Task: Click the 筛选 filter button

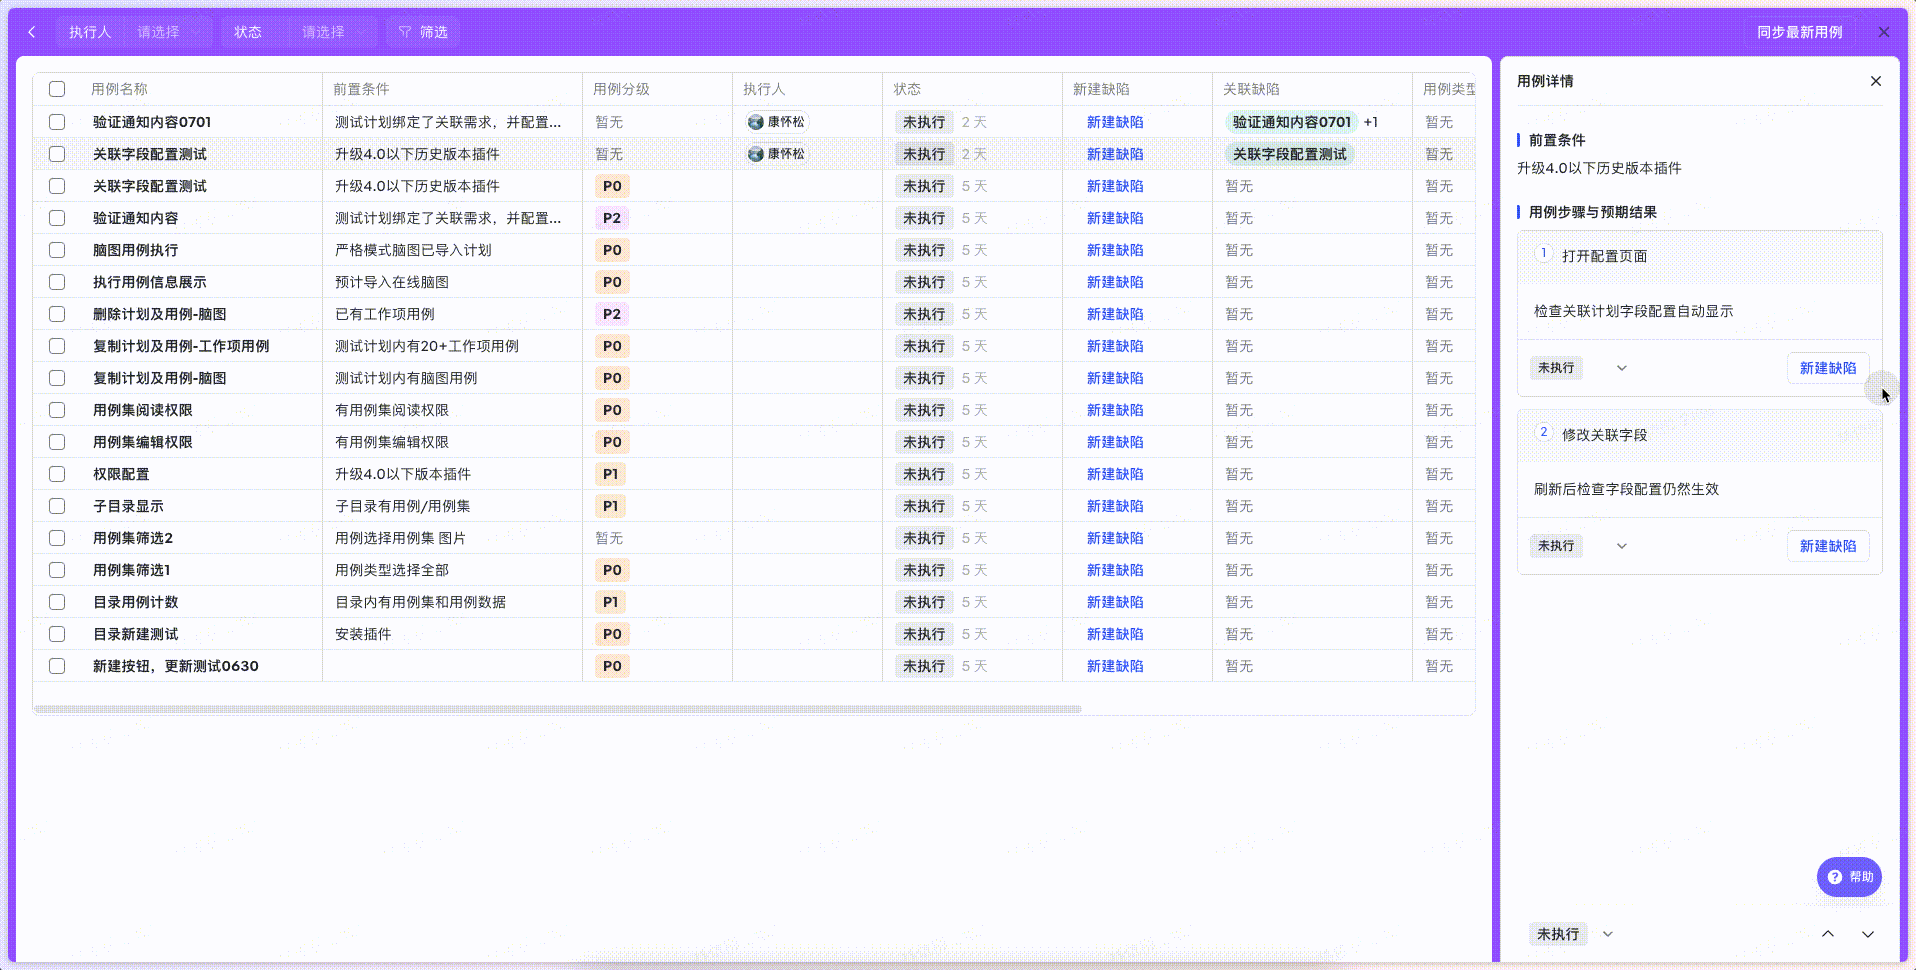Action: 423,32
